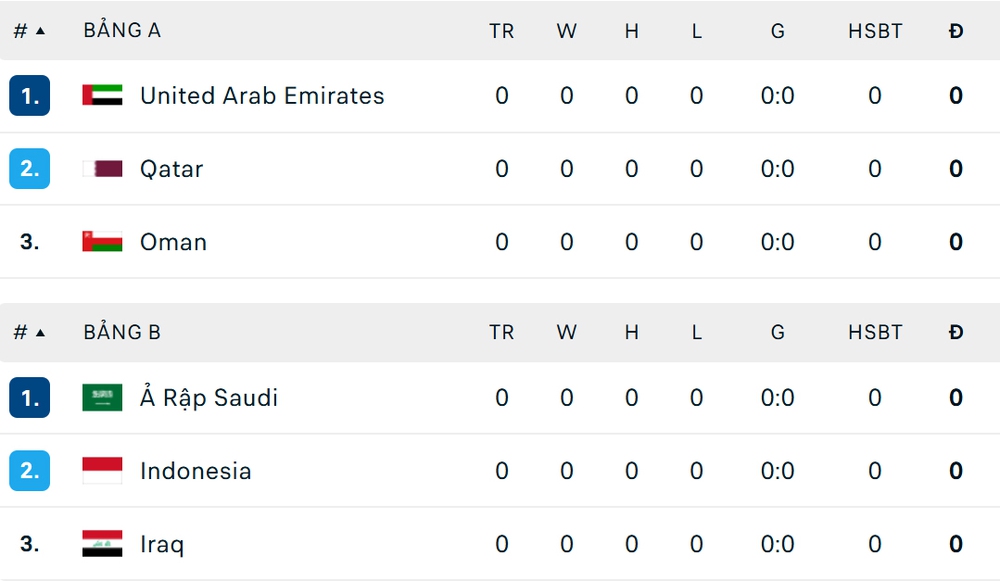Click the HSBT column header in Bảng A
1000x581 pixels.
pos(875,31)
